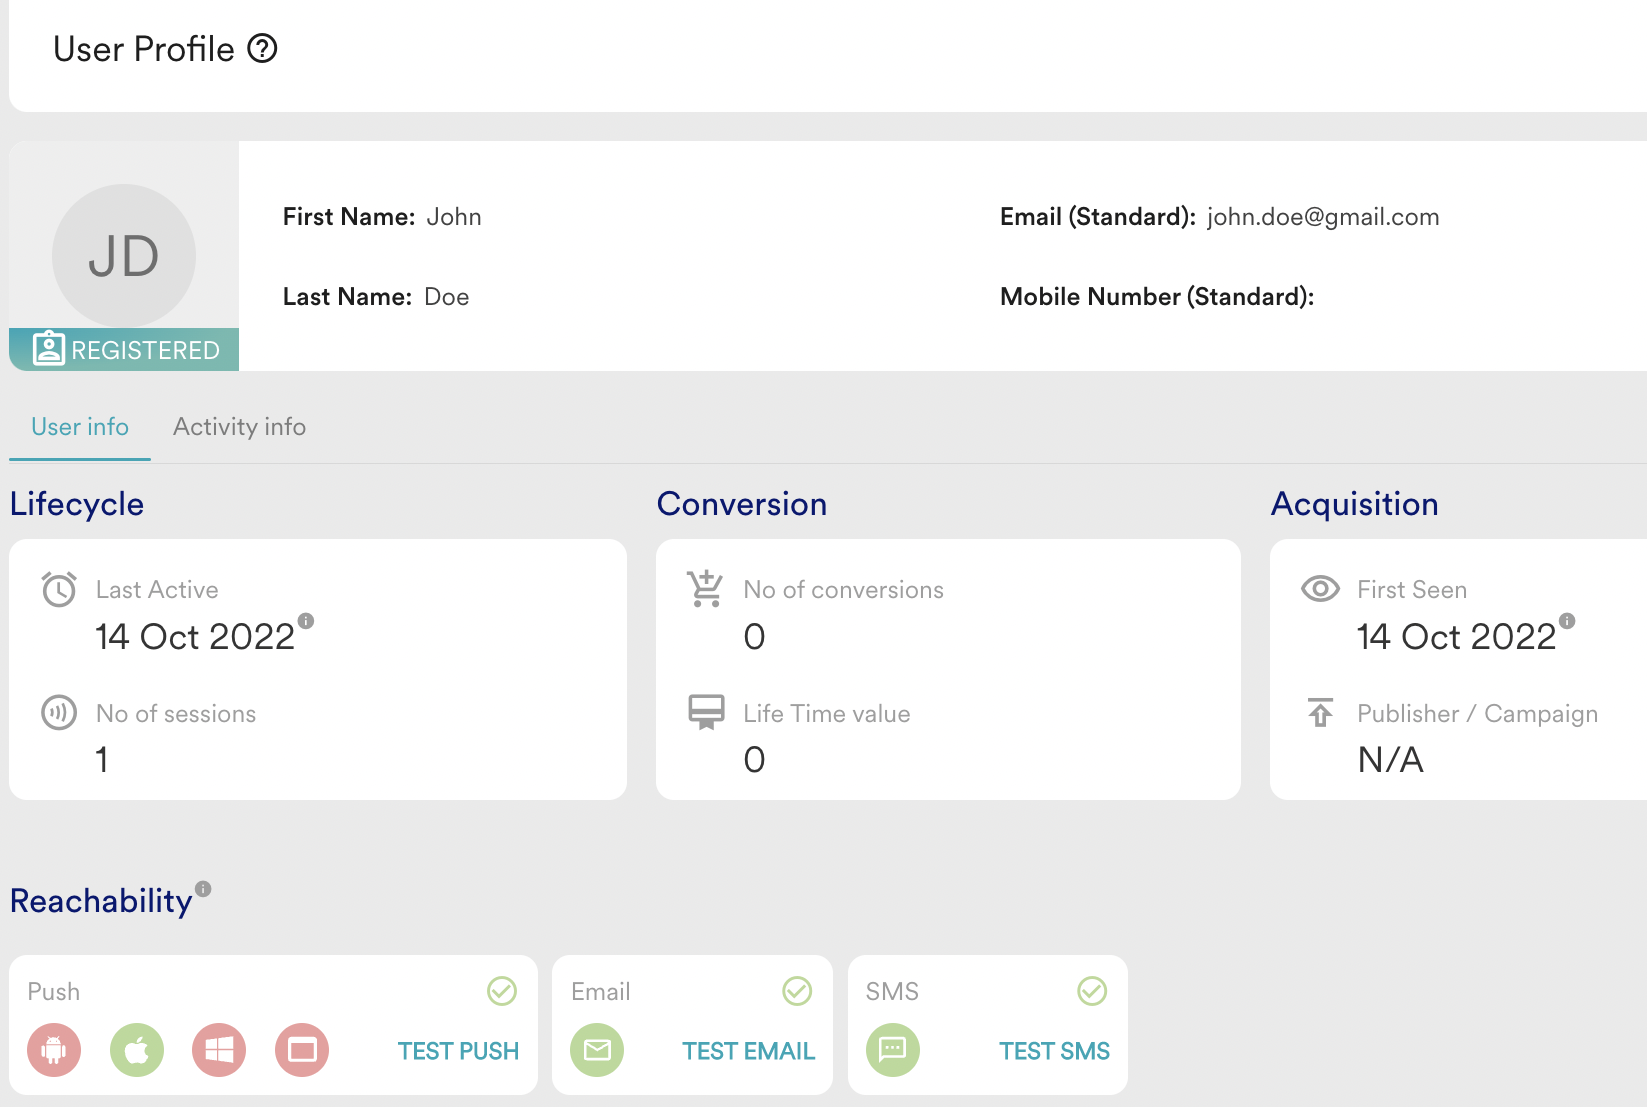
Task: Switch to the Activity info tab
Action: (239, 427)
